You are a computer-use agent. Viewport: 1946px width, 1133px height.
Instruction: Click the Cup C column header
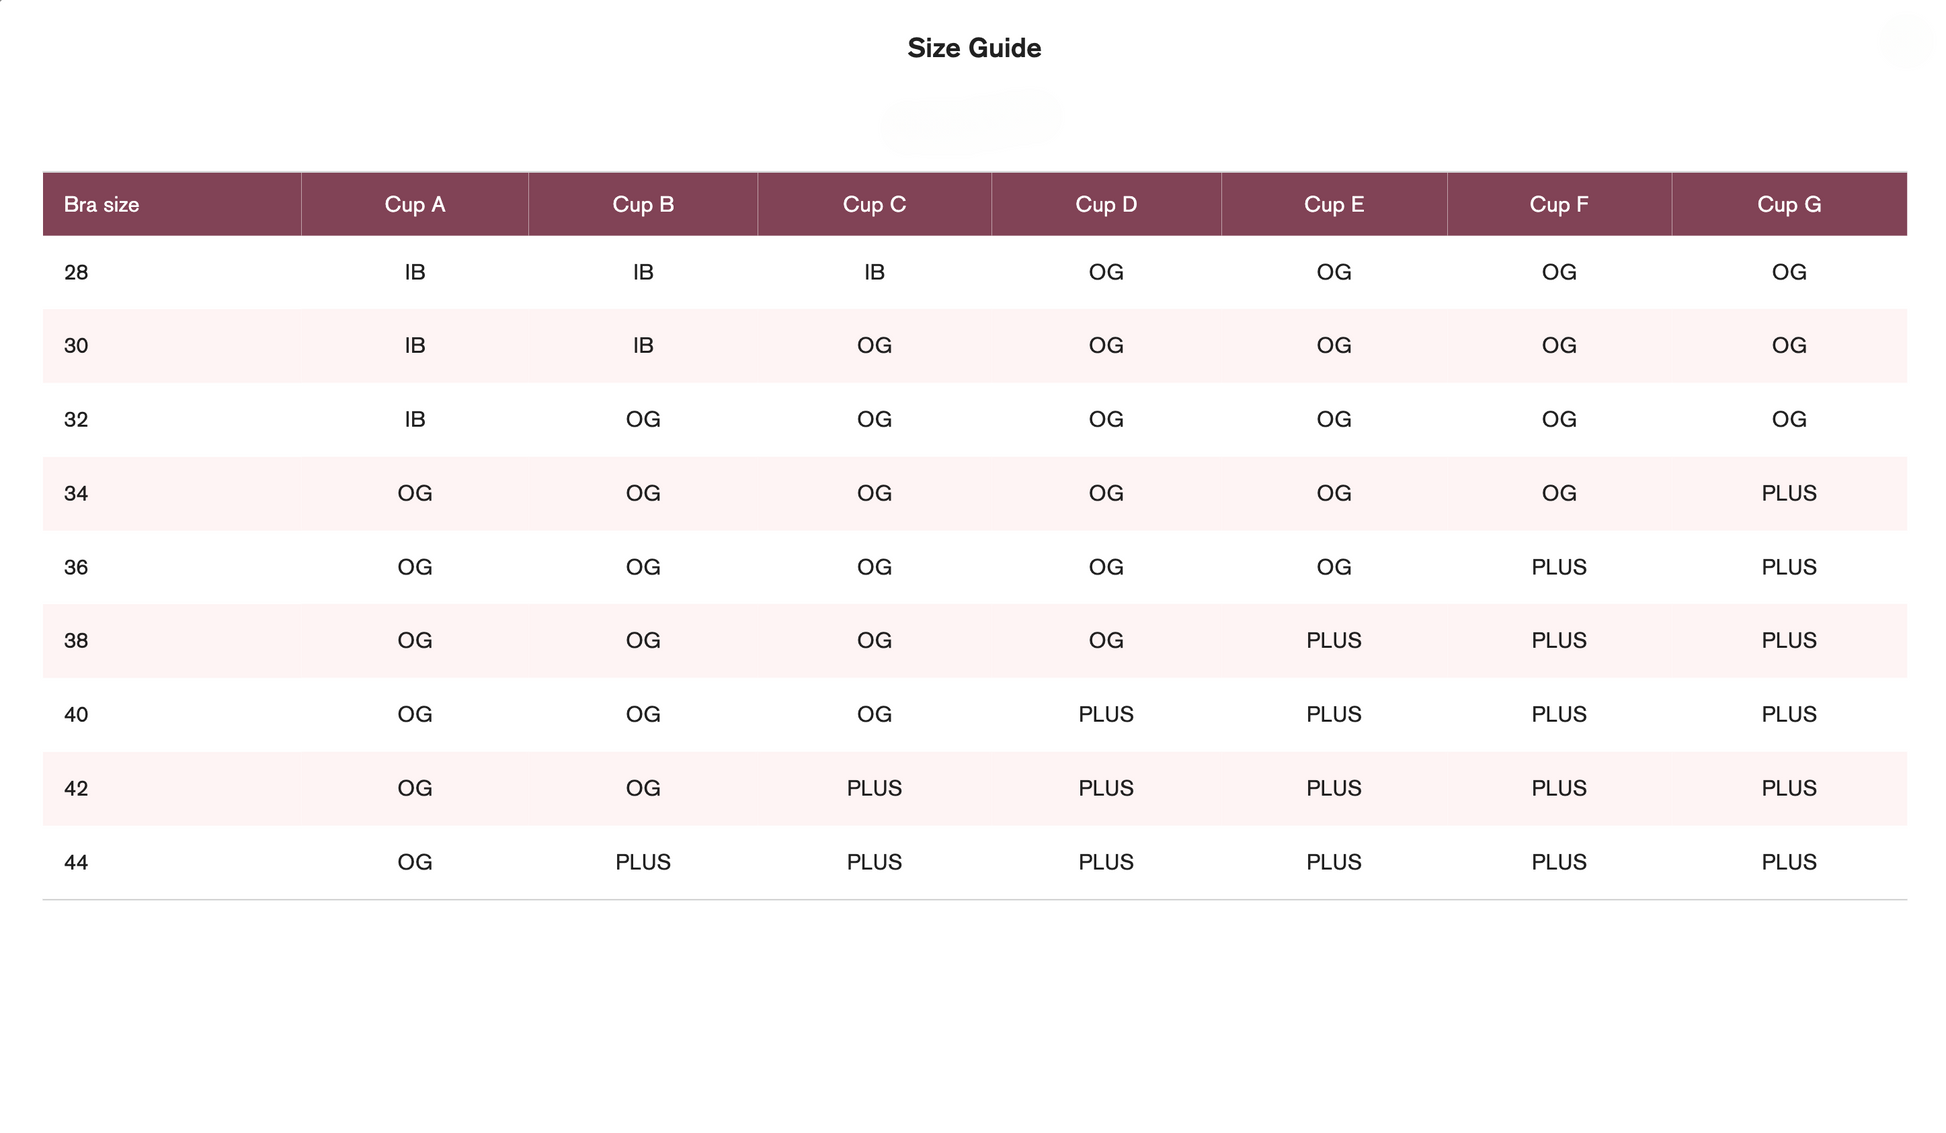[x=874, y=204]
